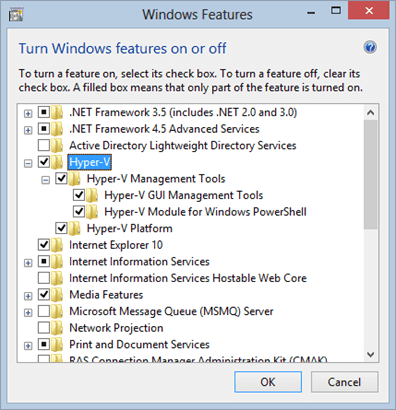396x410 pixels.
Task: Click folder icon beside Internet Information Services
Action: pyautogui.click(x=57, y=262)
